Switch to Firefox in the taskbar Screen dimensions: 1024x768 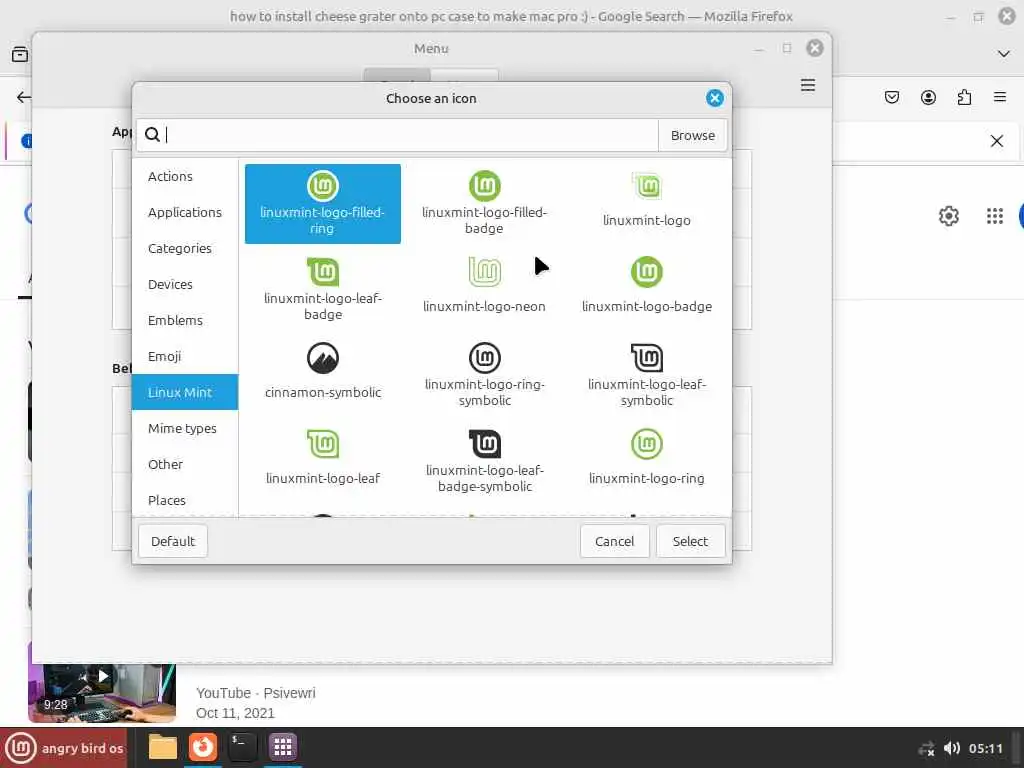(x=203, y=747)
